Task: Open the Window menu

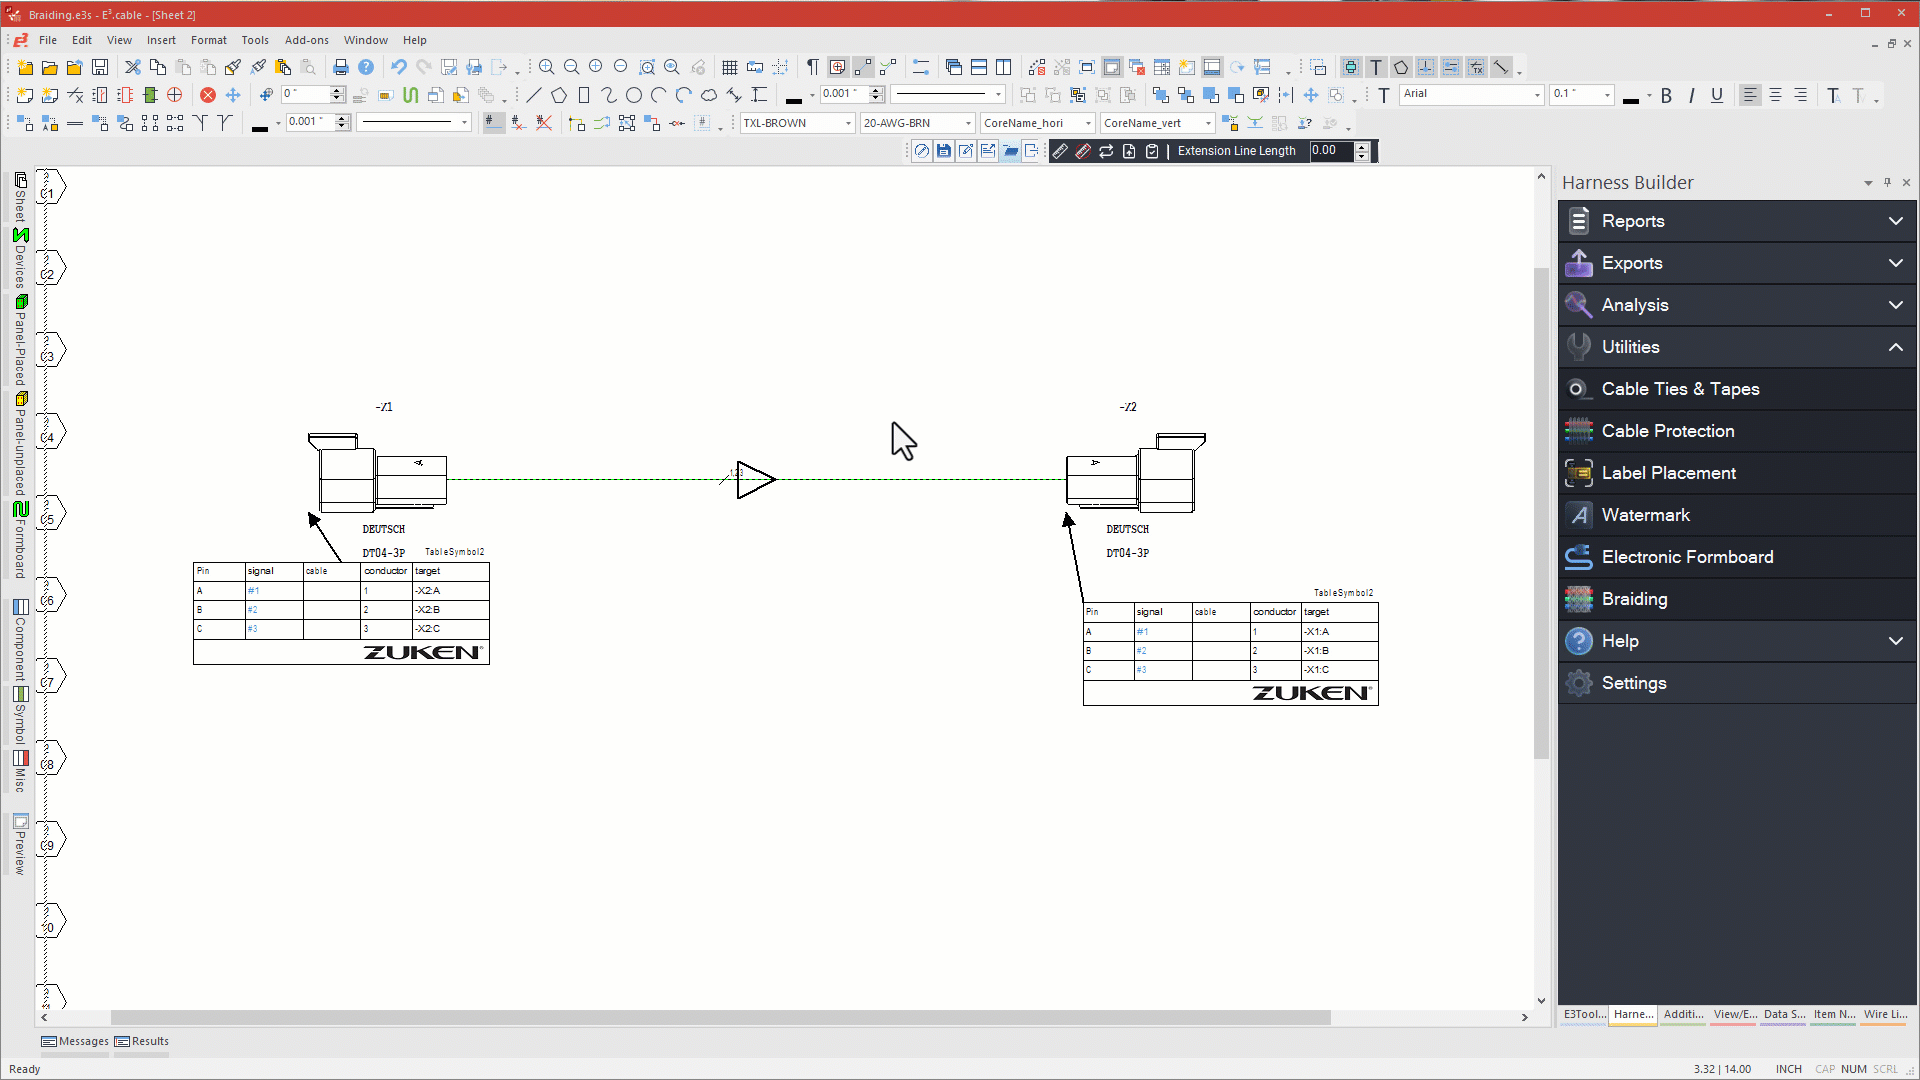Action: point(367,40)
